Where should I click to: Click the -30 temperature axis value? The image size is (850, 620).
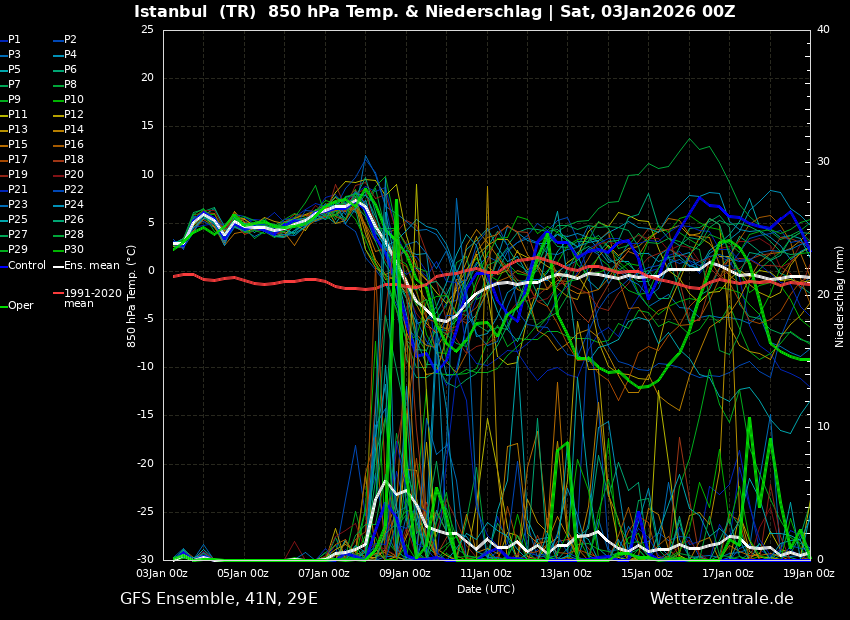pyautogui.click(x=145, y=560)
